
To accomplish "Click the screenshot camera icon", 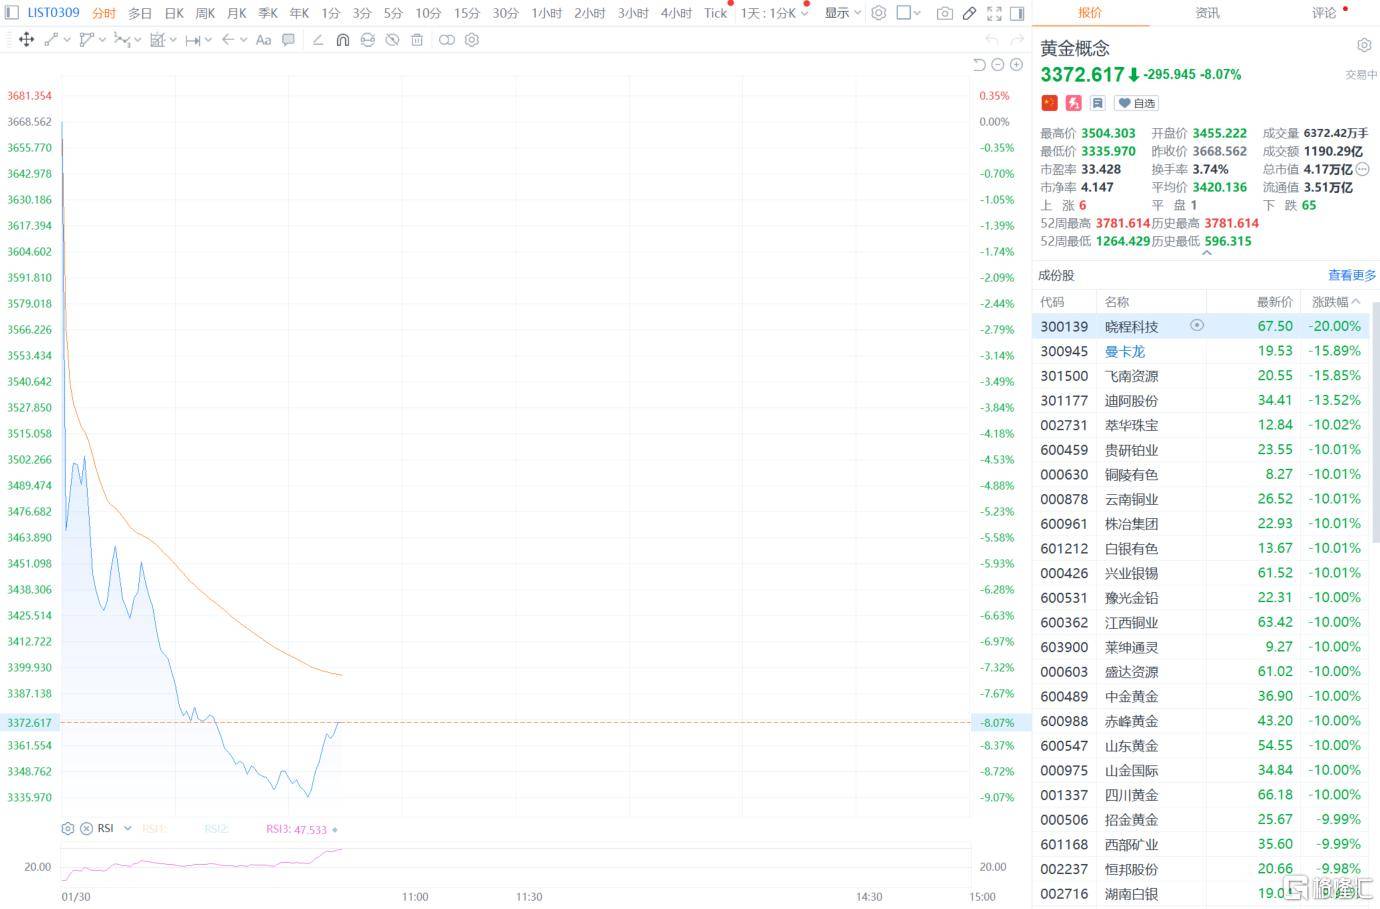I will [x=944, y=13].
